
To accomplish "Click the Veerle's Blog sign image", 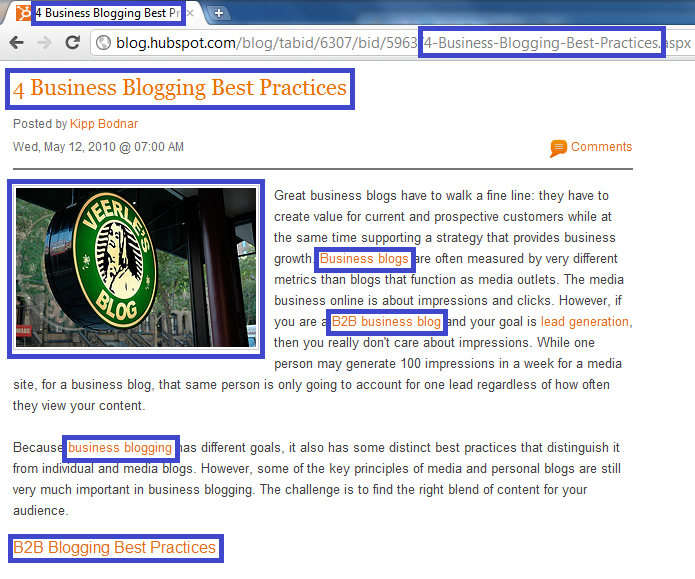I will 136,268.
